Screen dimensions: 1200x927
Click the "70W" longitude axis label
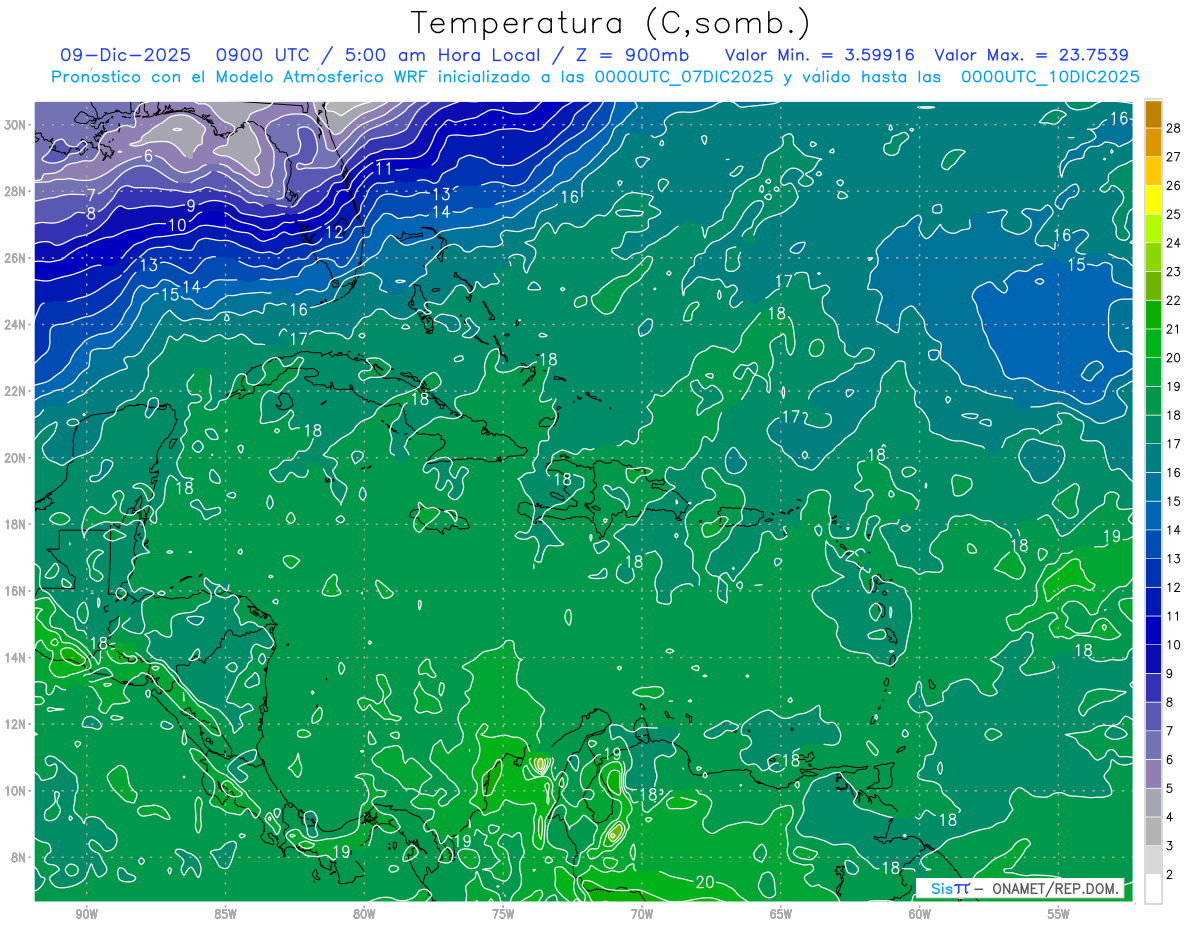[x=642, y=914]
